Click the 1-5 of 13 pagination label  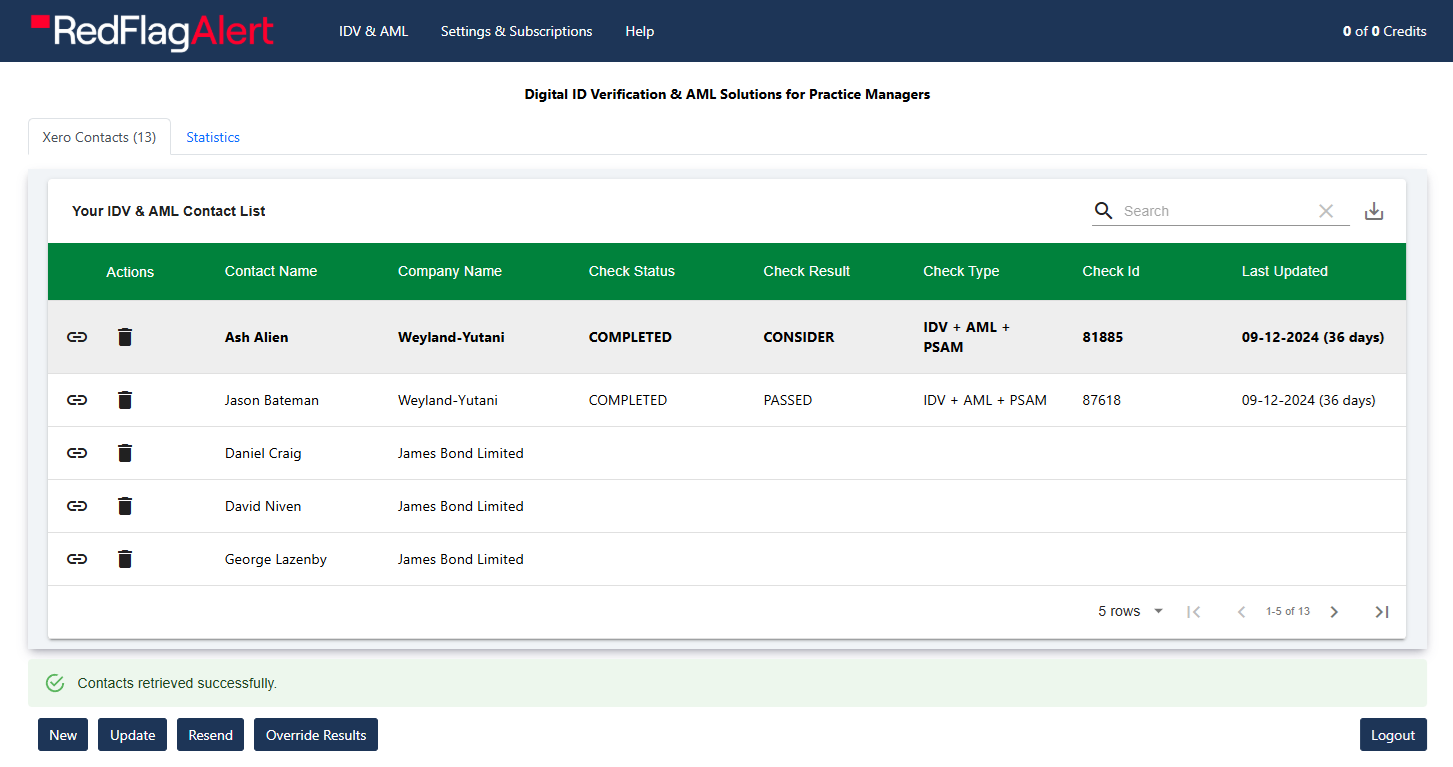point(1288,611)
